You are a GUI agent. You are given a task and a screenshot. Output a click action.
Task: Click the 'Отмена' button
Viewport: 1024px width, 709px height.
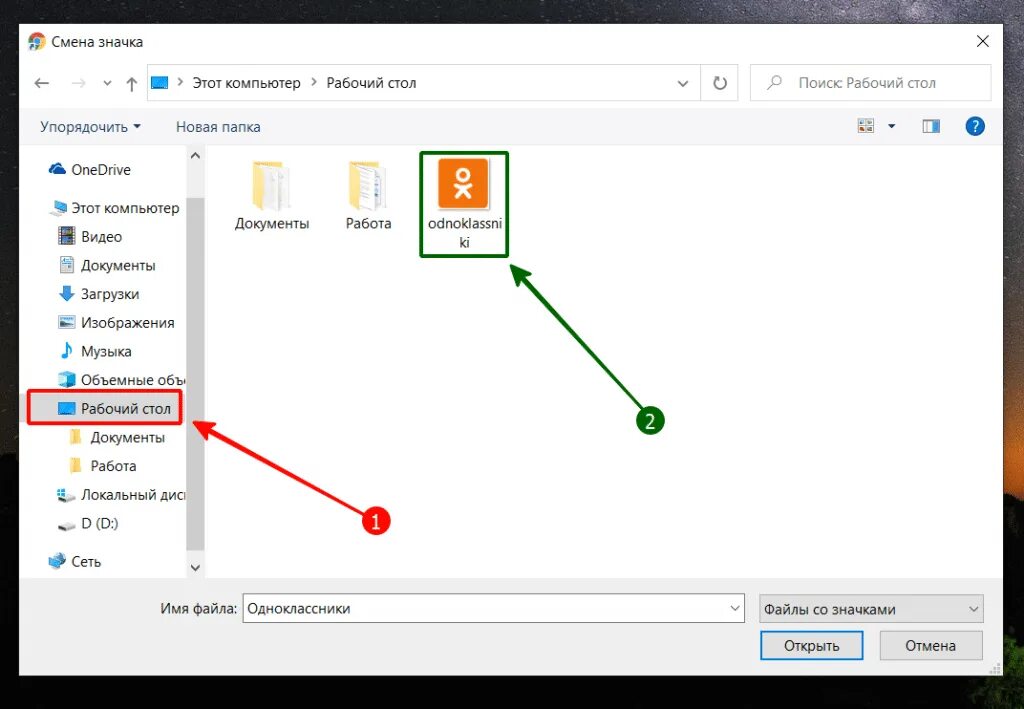click(931, 646)
